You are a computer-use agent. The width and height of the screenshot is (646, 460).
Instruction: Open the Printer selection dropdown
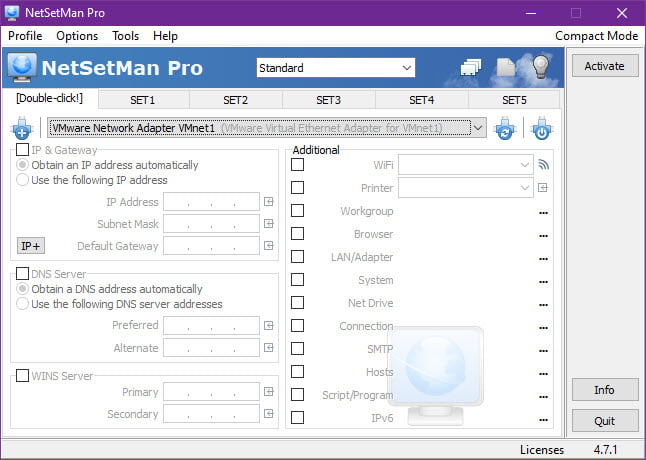pos(466,188)
